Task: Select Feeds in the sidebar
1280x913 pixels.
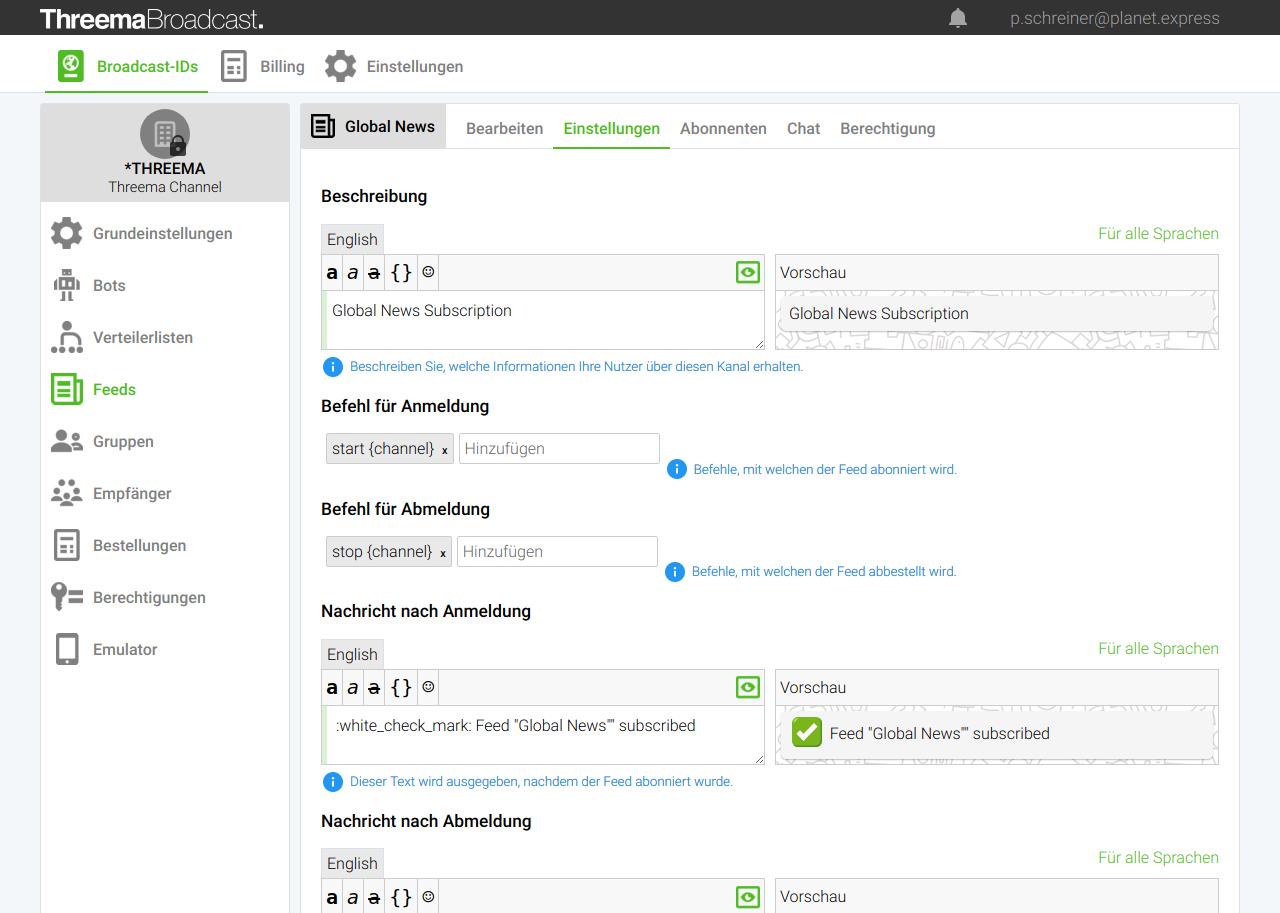Action: (165, 389)
